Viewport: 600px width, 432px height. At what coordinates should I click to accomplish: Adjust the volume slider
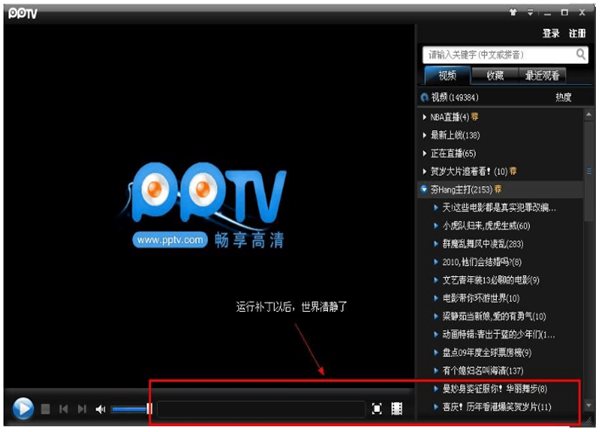[x=131, y=409]
